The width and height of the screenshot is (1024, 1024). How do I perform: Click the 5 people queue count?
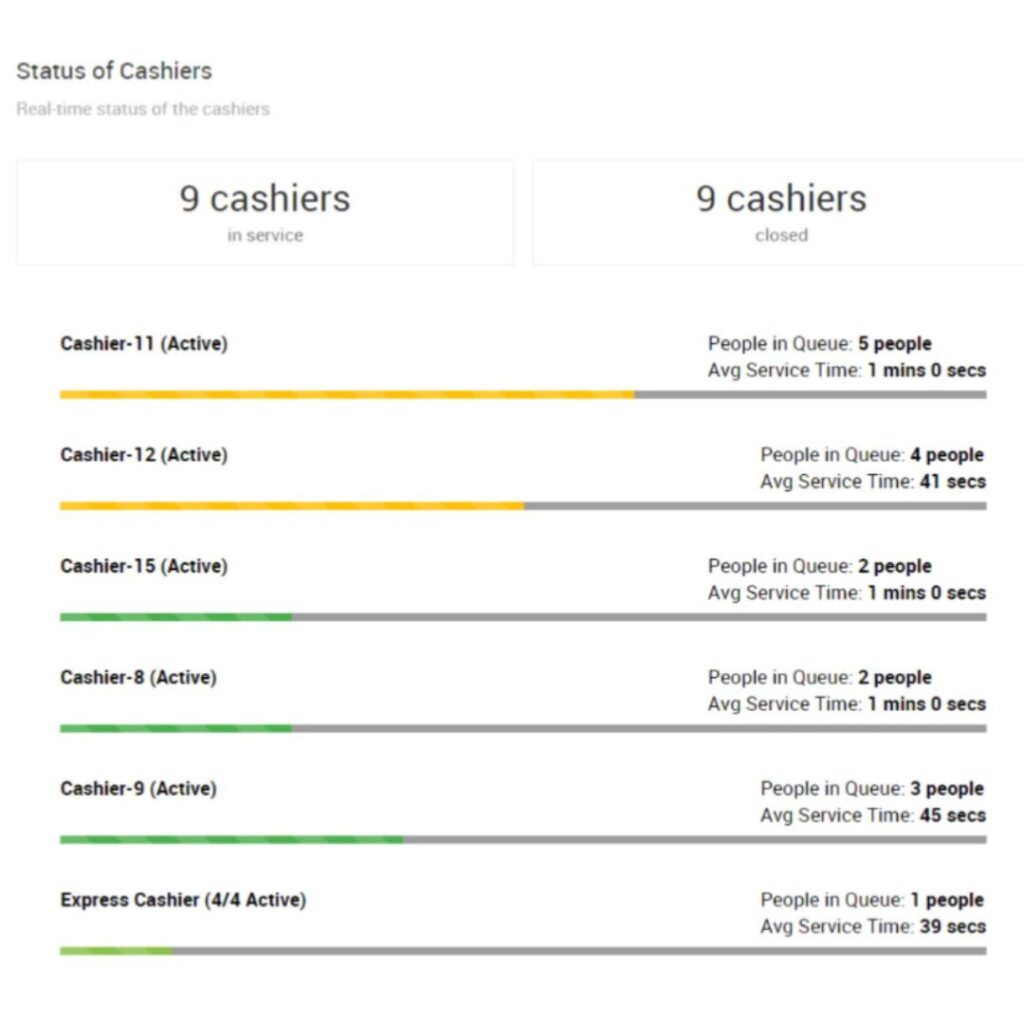click(x=894, y=344)
